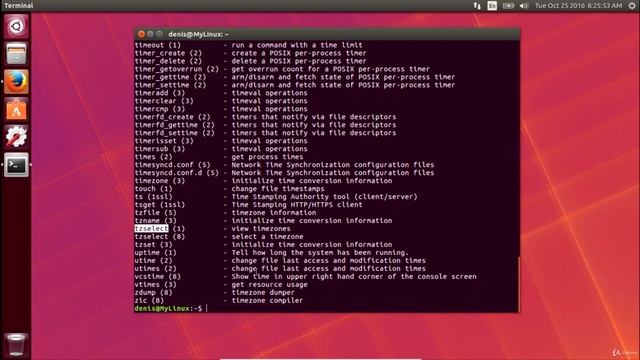Image resolution: width=640 pixels, height=360 pixels.
Task: Open the Ubuntu Dash search launcher
Action: click(16, 27)
